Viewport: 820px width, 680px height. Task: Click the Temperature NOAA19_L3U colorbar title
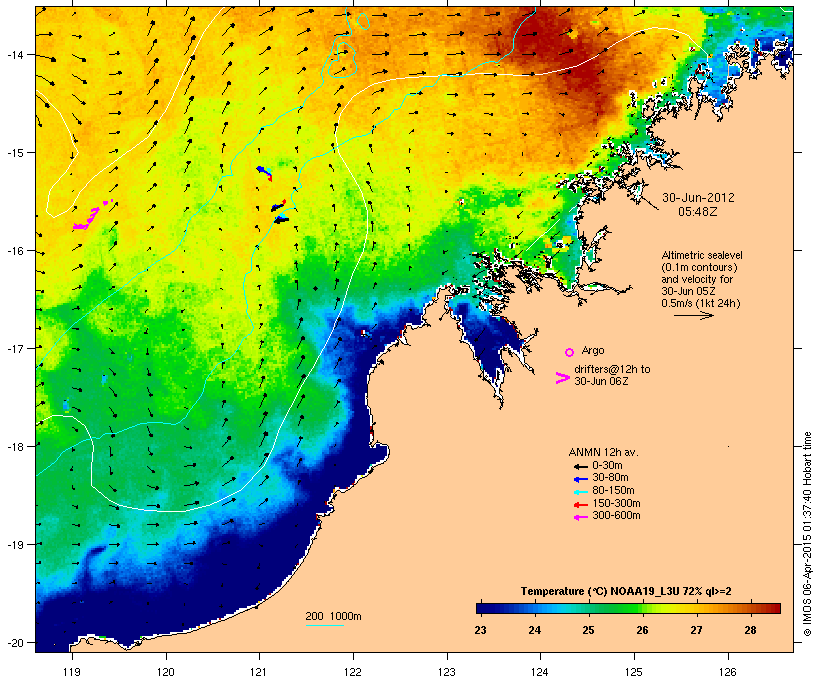point(626,591)
